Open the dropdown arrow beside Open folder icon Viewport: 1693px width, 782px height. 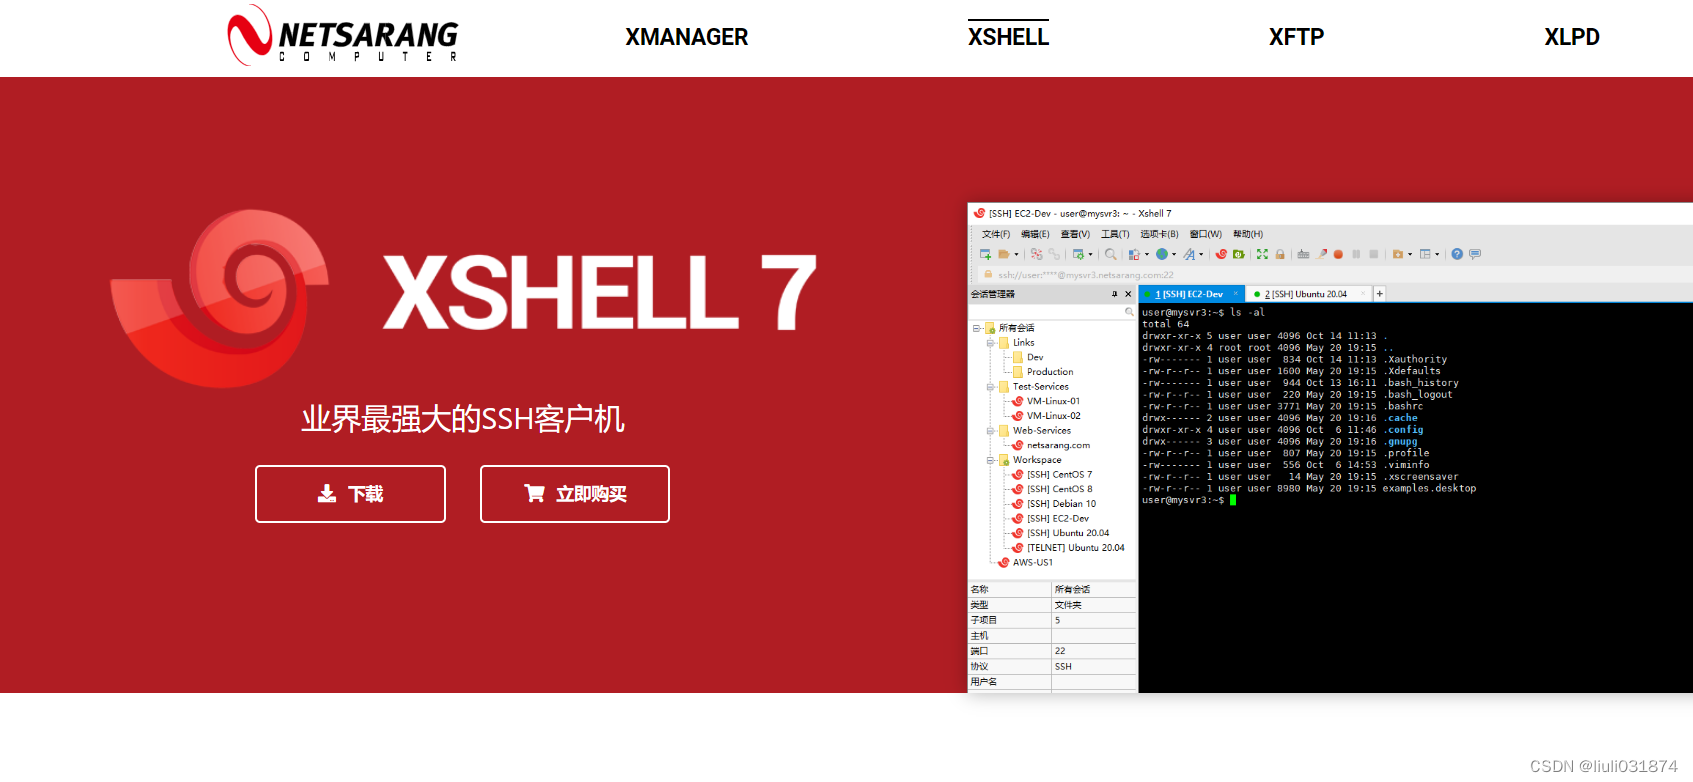click(x=1016, y=254)
